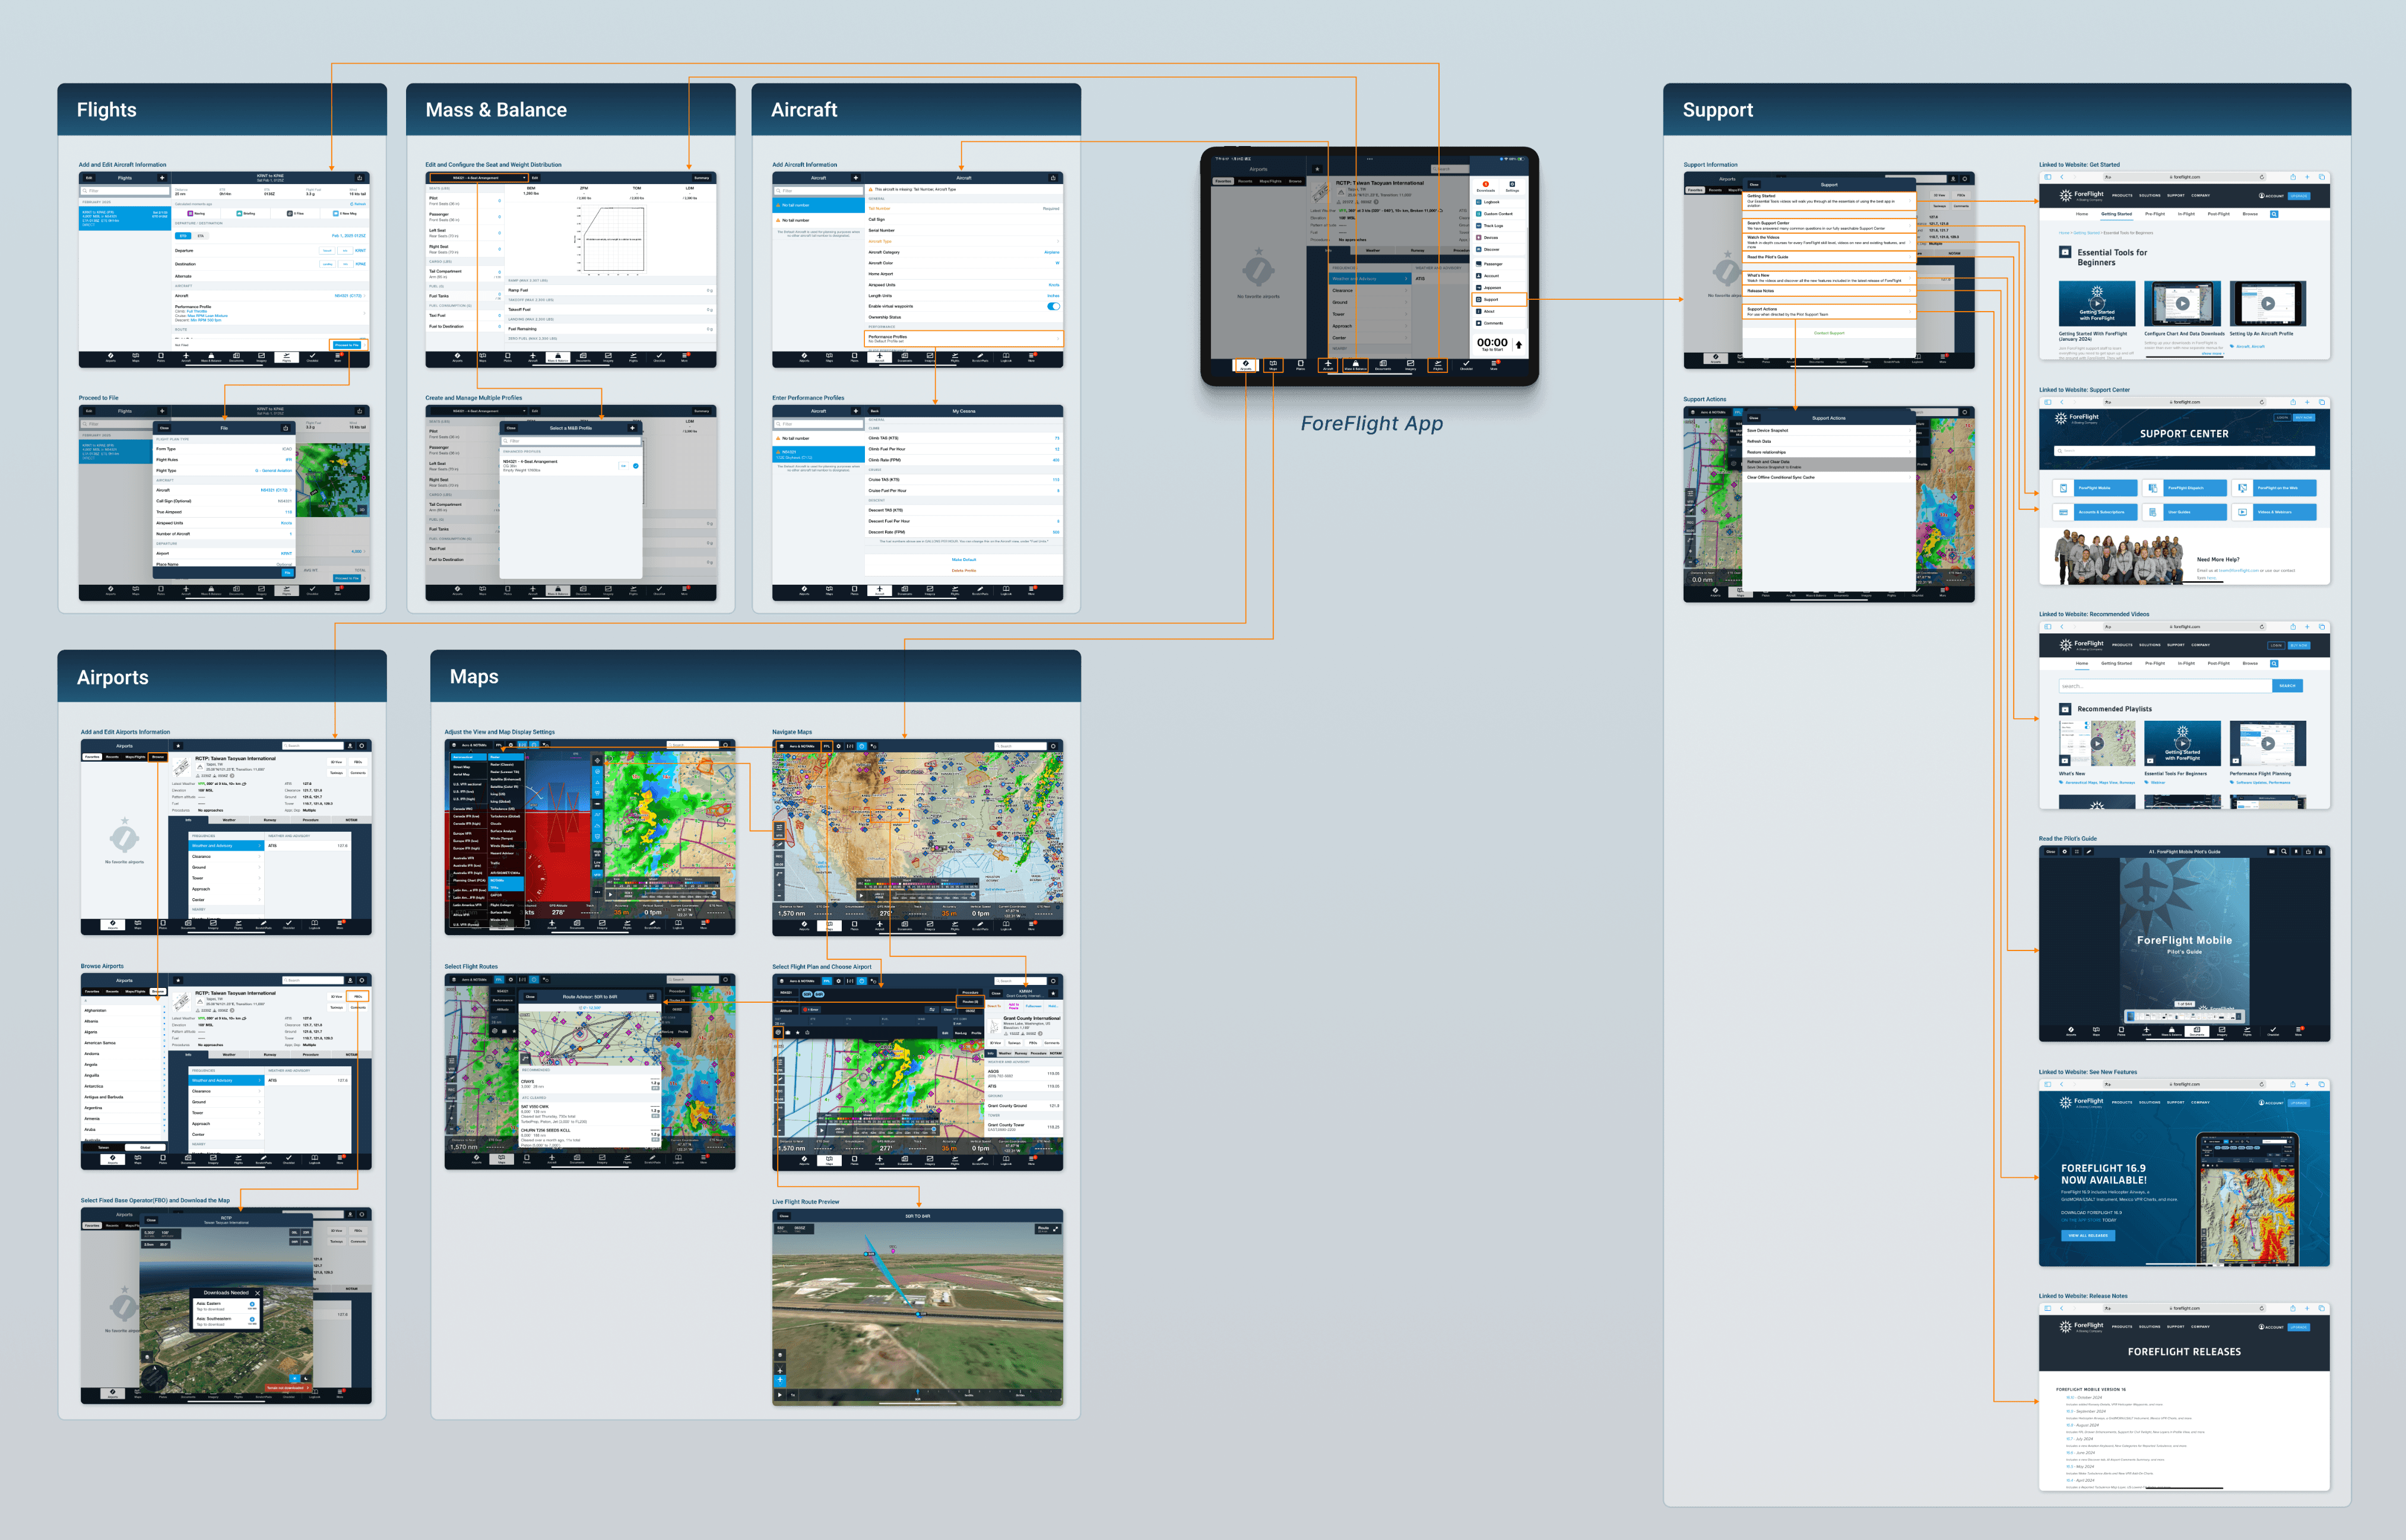2406x1540 pixels.
Task: Open Maps tab in central ForeFlight App tablet
Action: pyautogui.click(x=1273, y=365)
